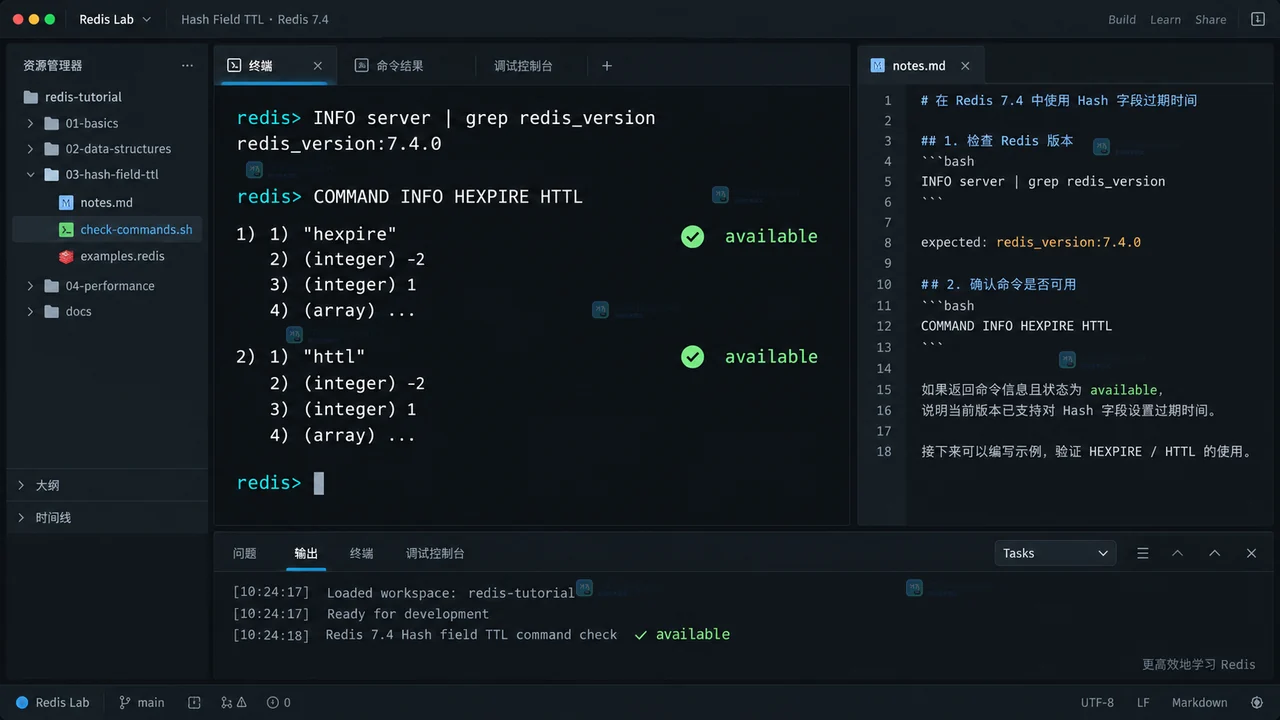Image resolution: width=1280 pixels, height=720 pixels.
Task: Expand the 大纲 outline section
Action: tap(107, 485)
